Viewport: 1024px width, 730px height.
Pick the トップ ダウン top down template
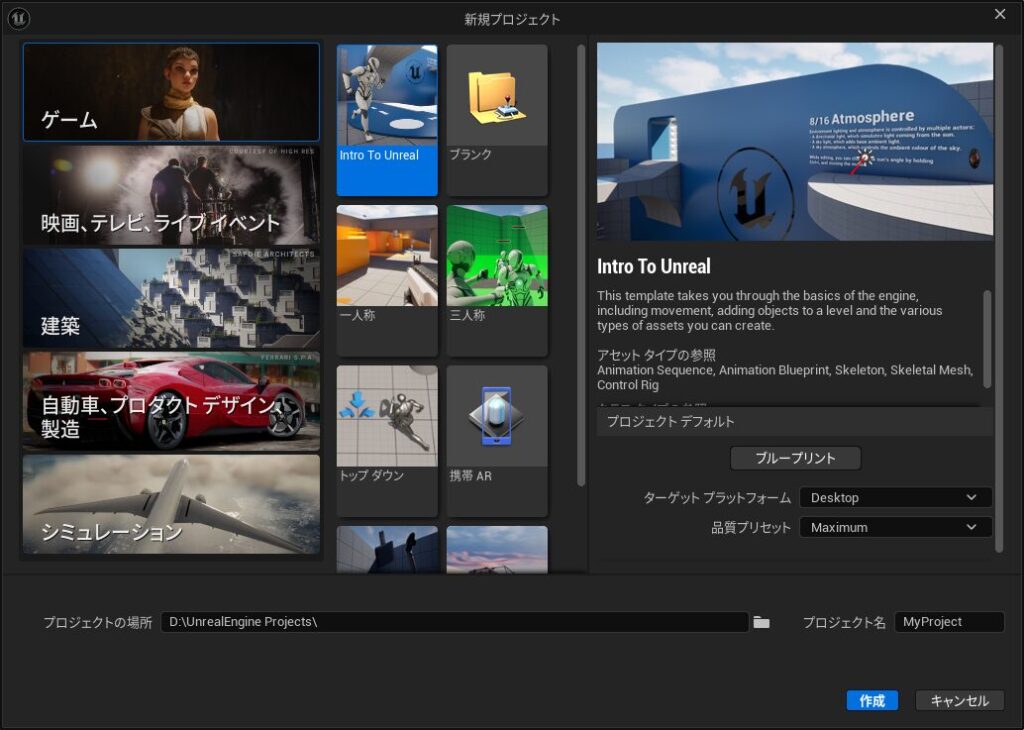(x=387, y=440)
